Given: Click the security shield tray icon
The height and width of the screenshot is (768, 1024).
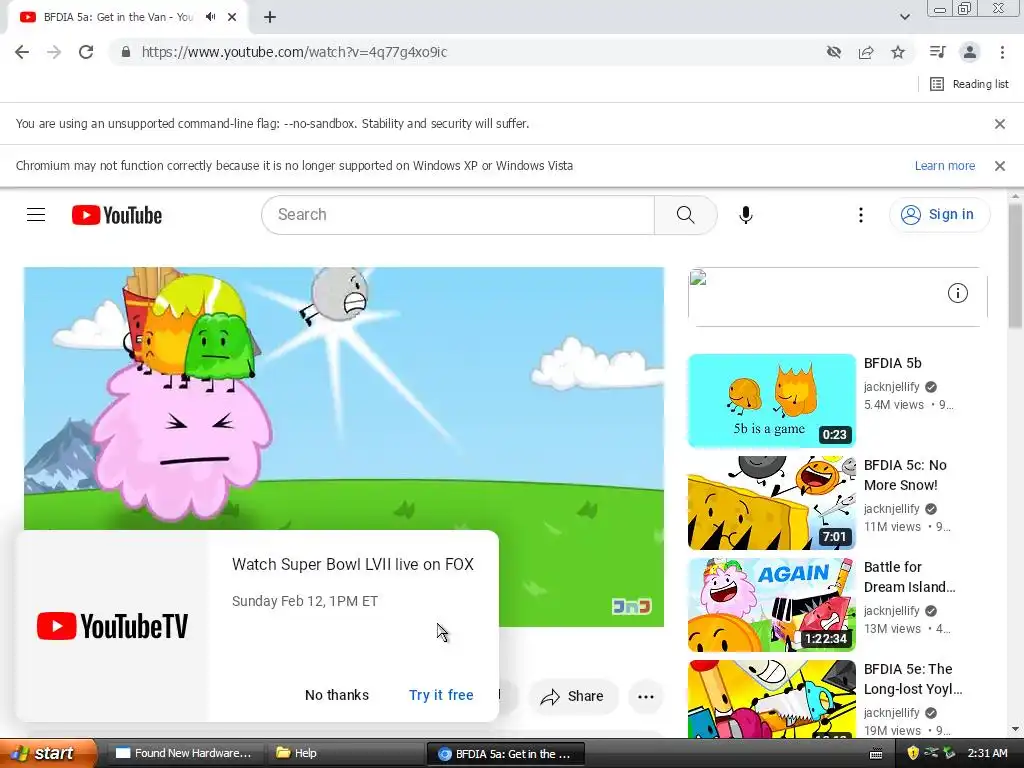Looking at the screenshot, I should [913, 754].
